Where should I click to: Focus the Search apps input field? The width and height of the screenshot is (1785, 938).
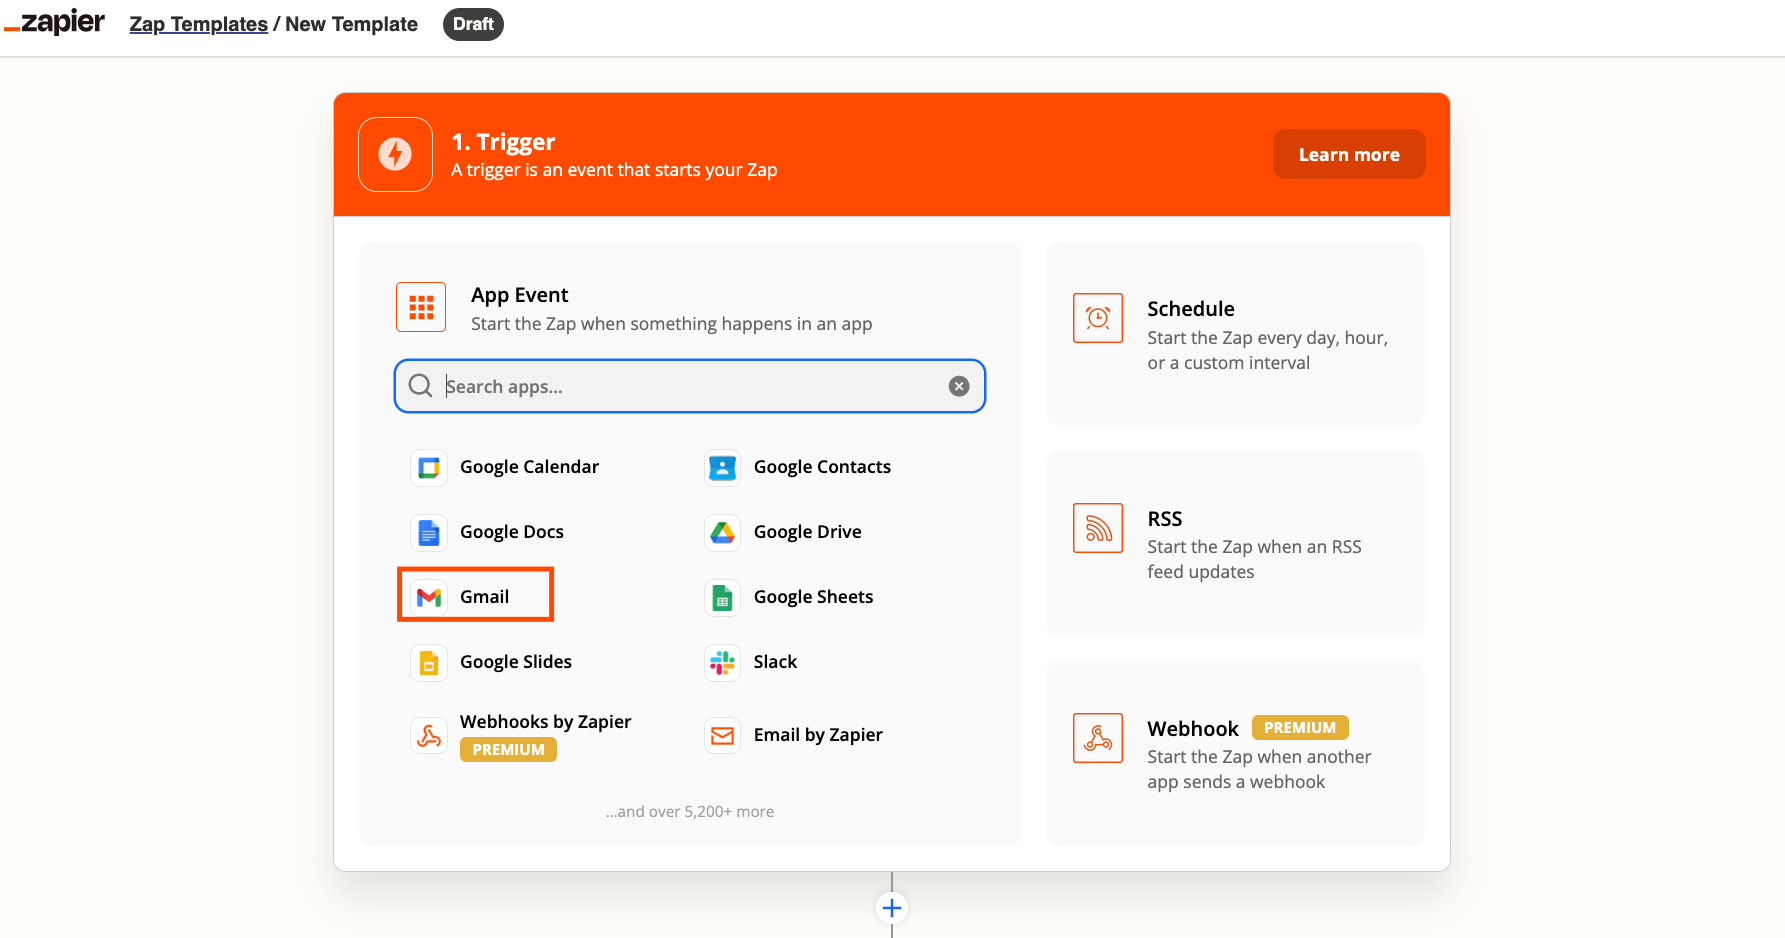(690, 386)
